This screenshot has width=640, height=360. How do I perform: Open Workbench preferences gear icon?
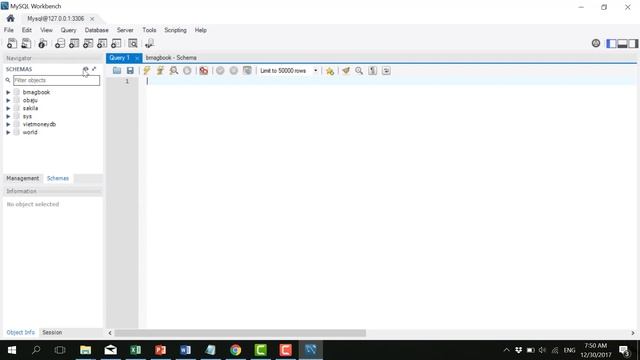pos(596,43)
